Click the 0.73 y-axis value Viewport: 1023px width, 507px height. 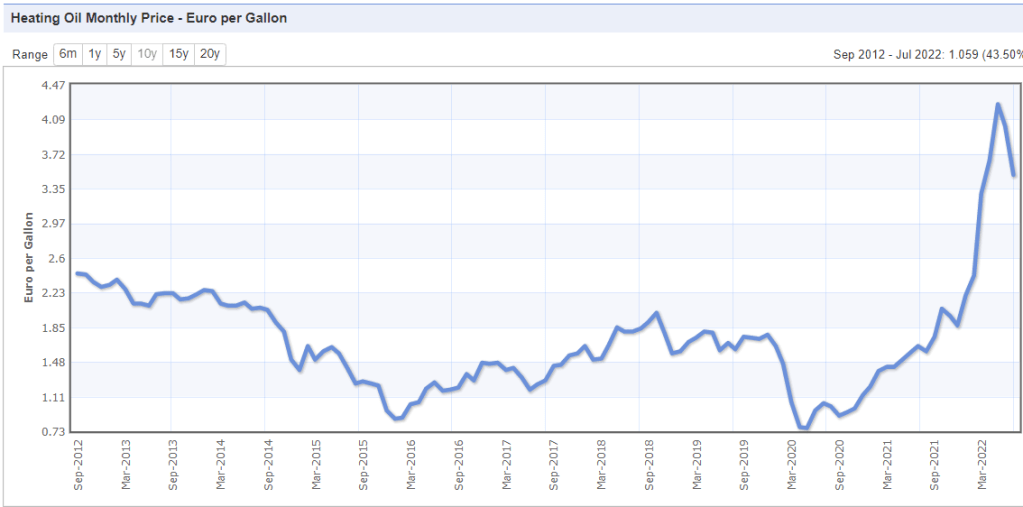click(53, 432)
